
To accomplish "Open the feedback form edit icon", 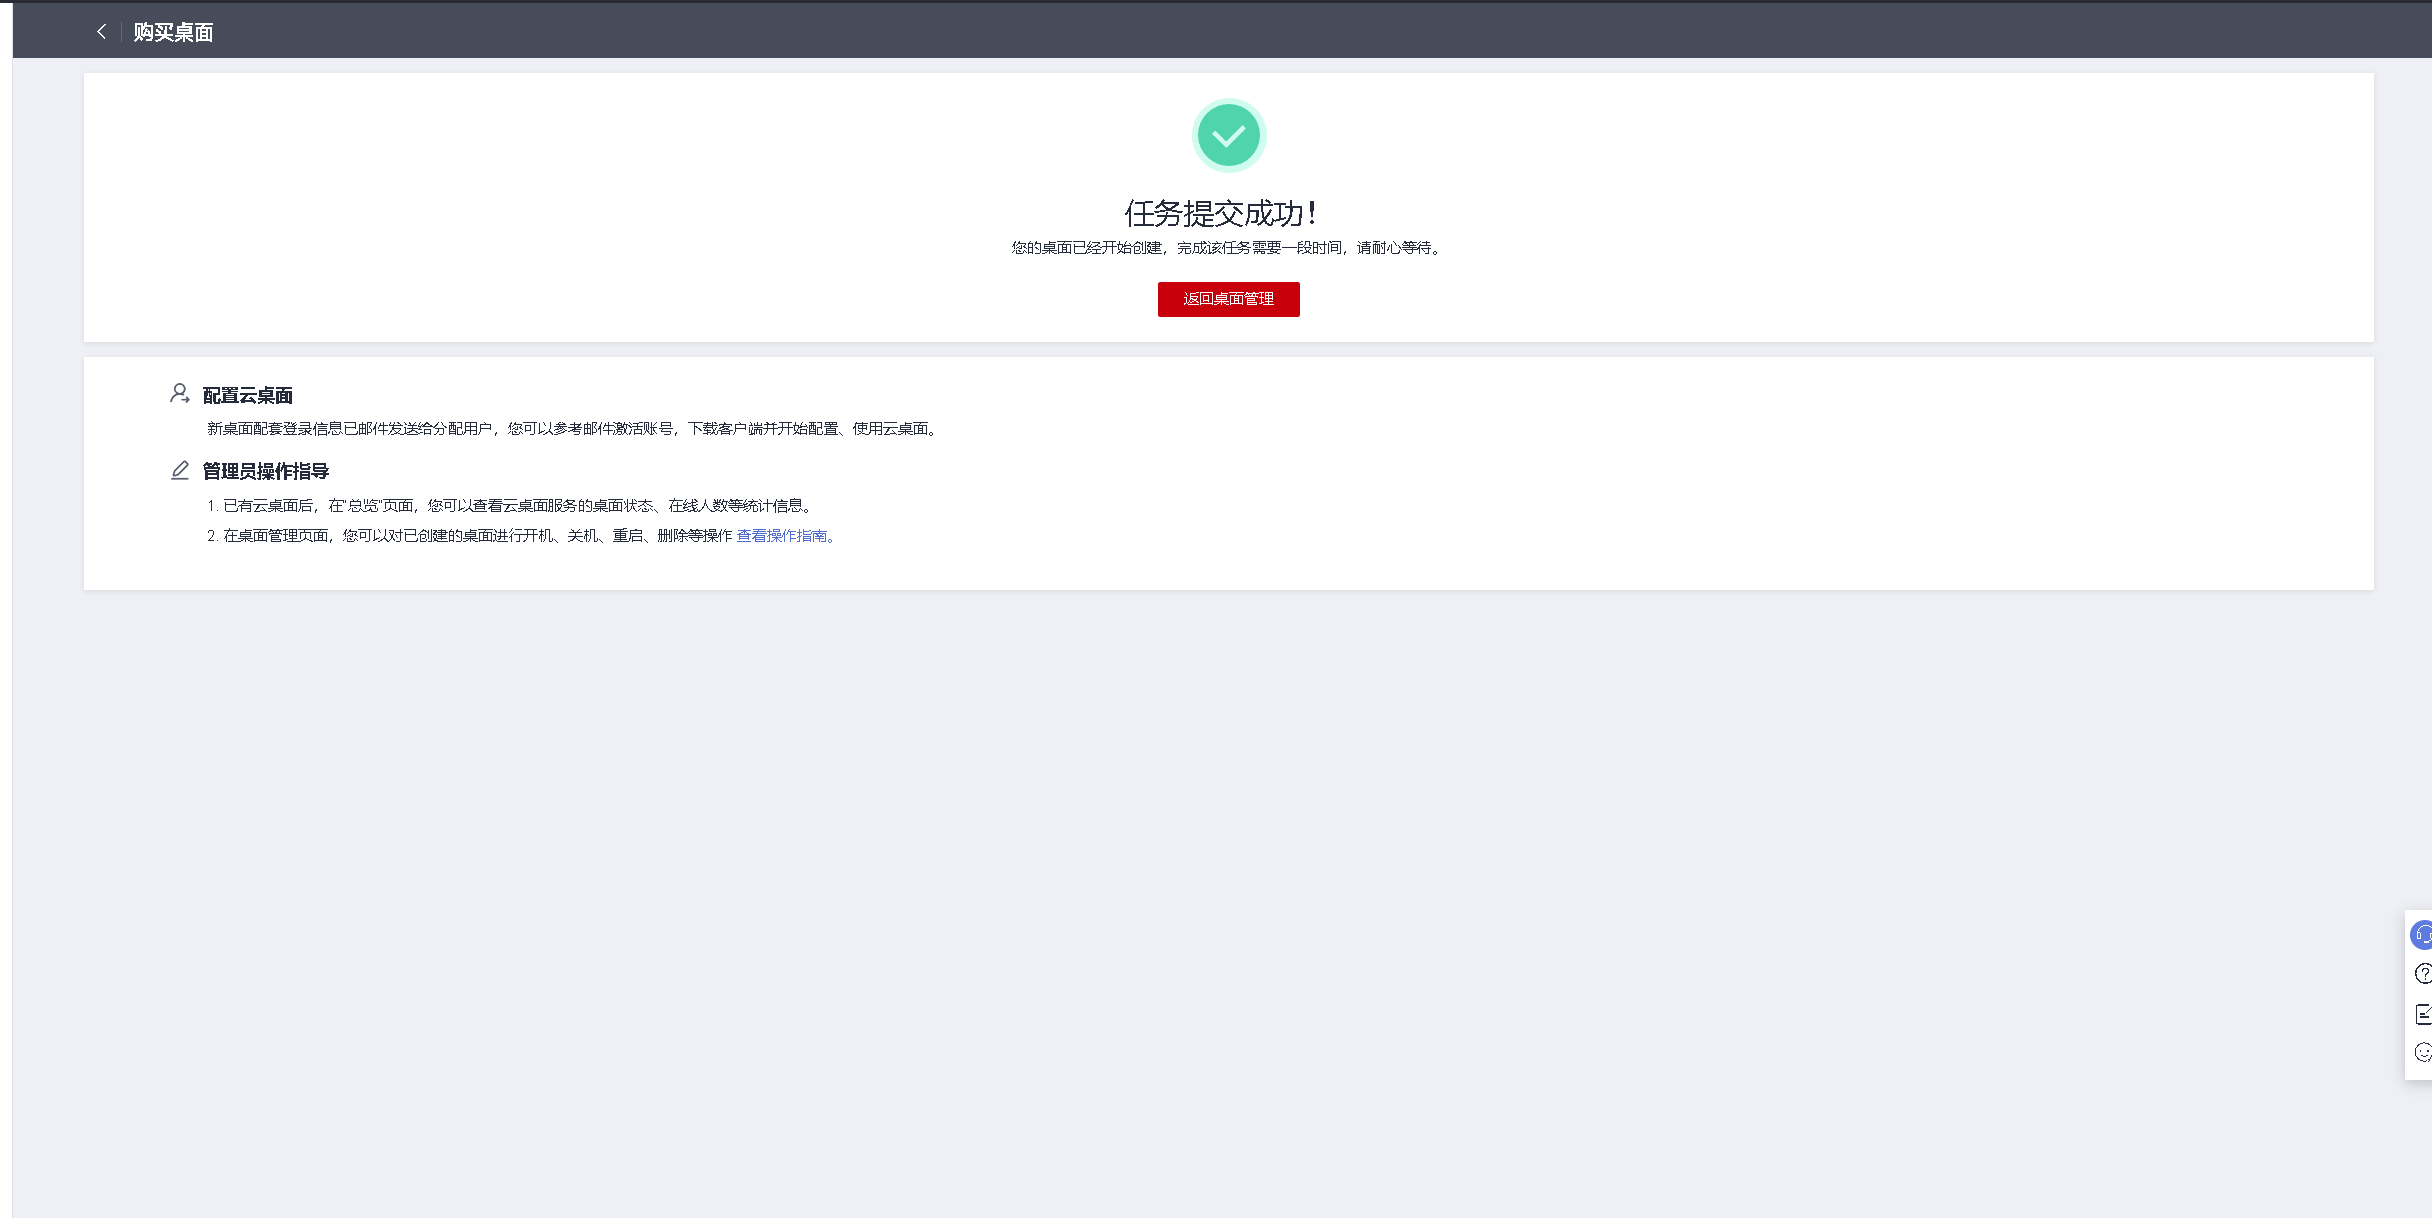I will coord(2422,1014).
